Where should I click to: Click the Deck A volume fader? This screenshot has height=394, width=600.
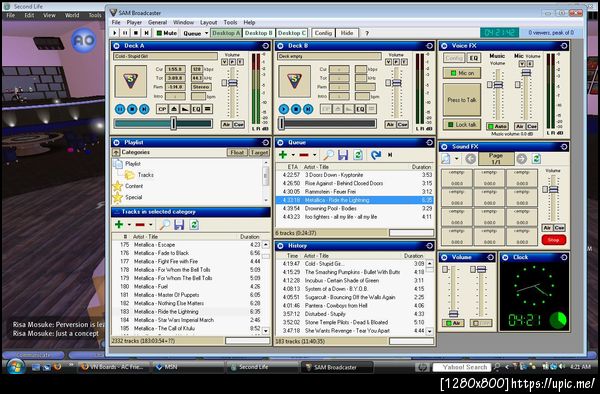click(x=232, y=83)
